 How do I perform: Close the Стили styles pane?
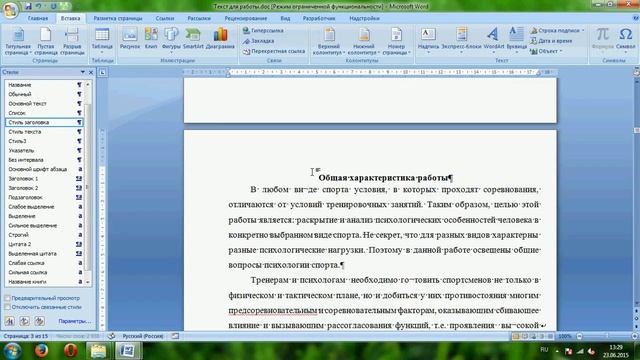coord(91,72)
